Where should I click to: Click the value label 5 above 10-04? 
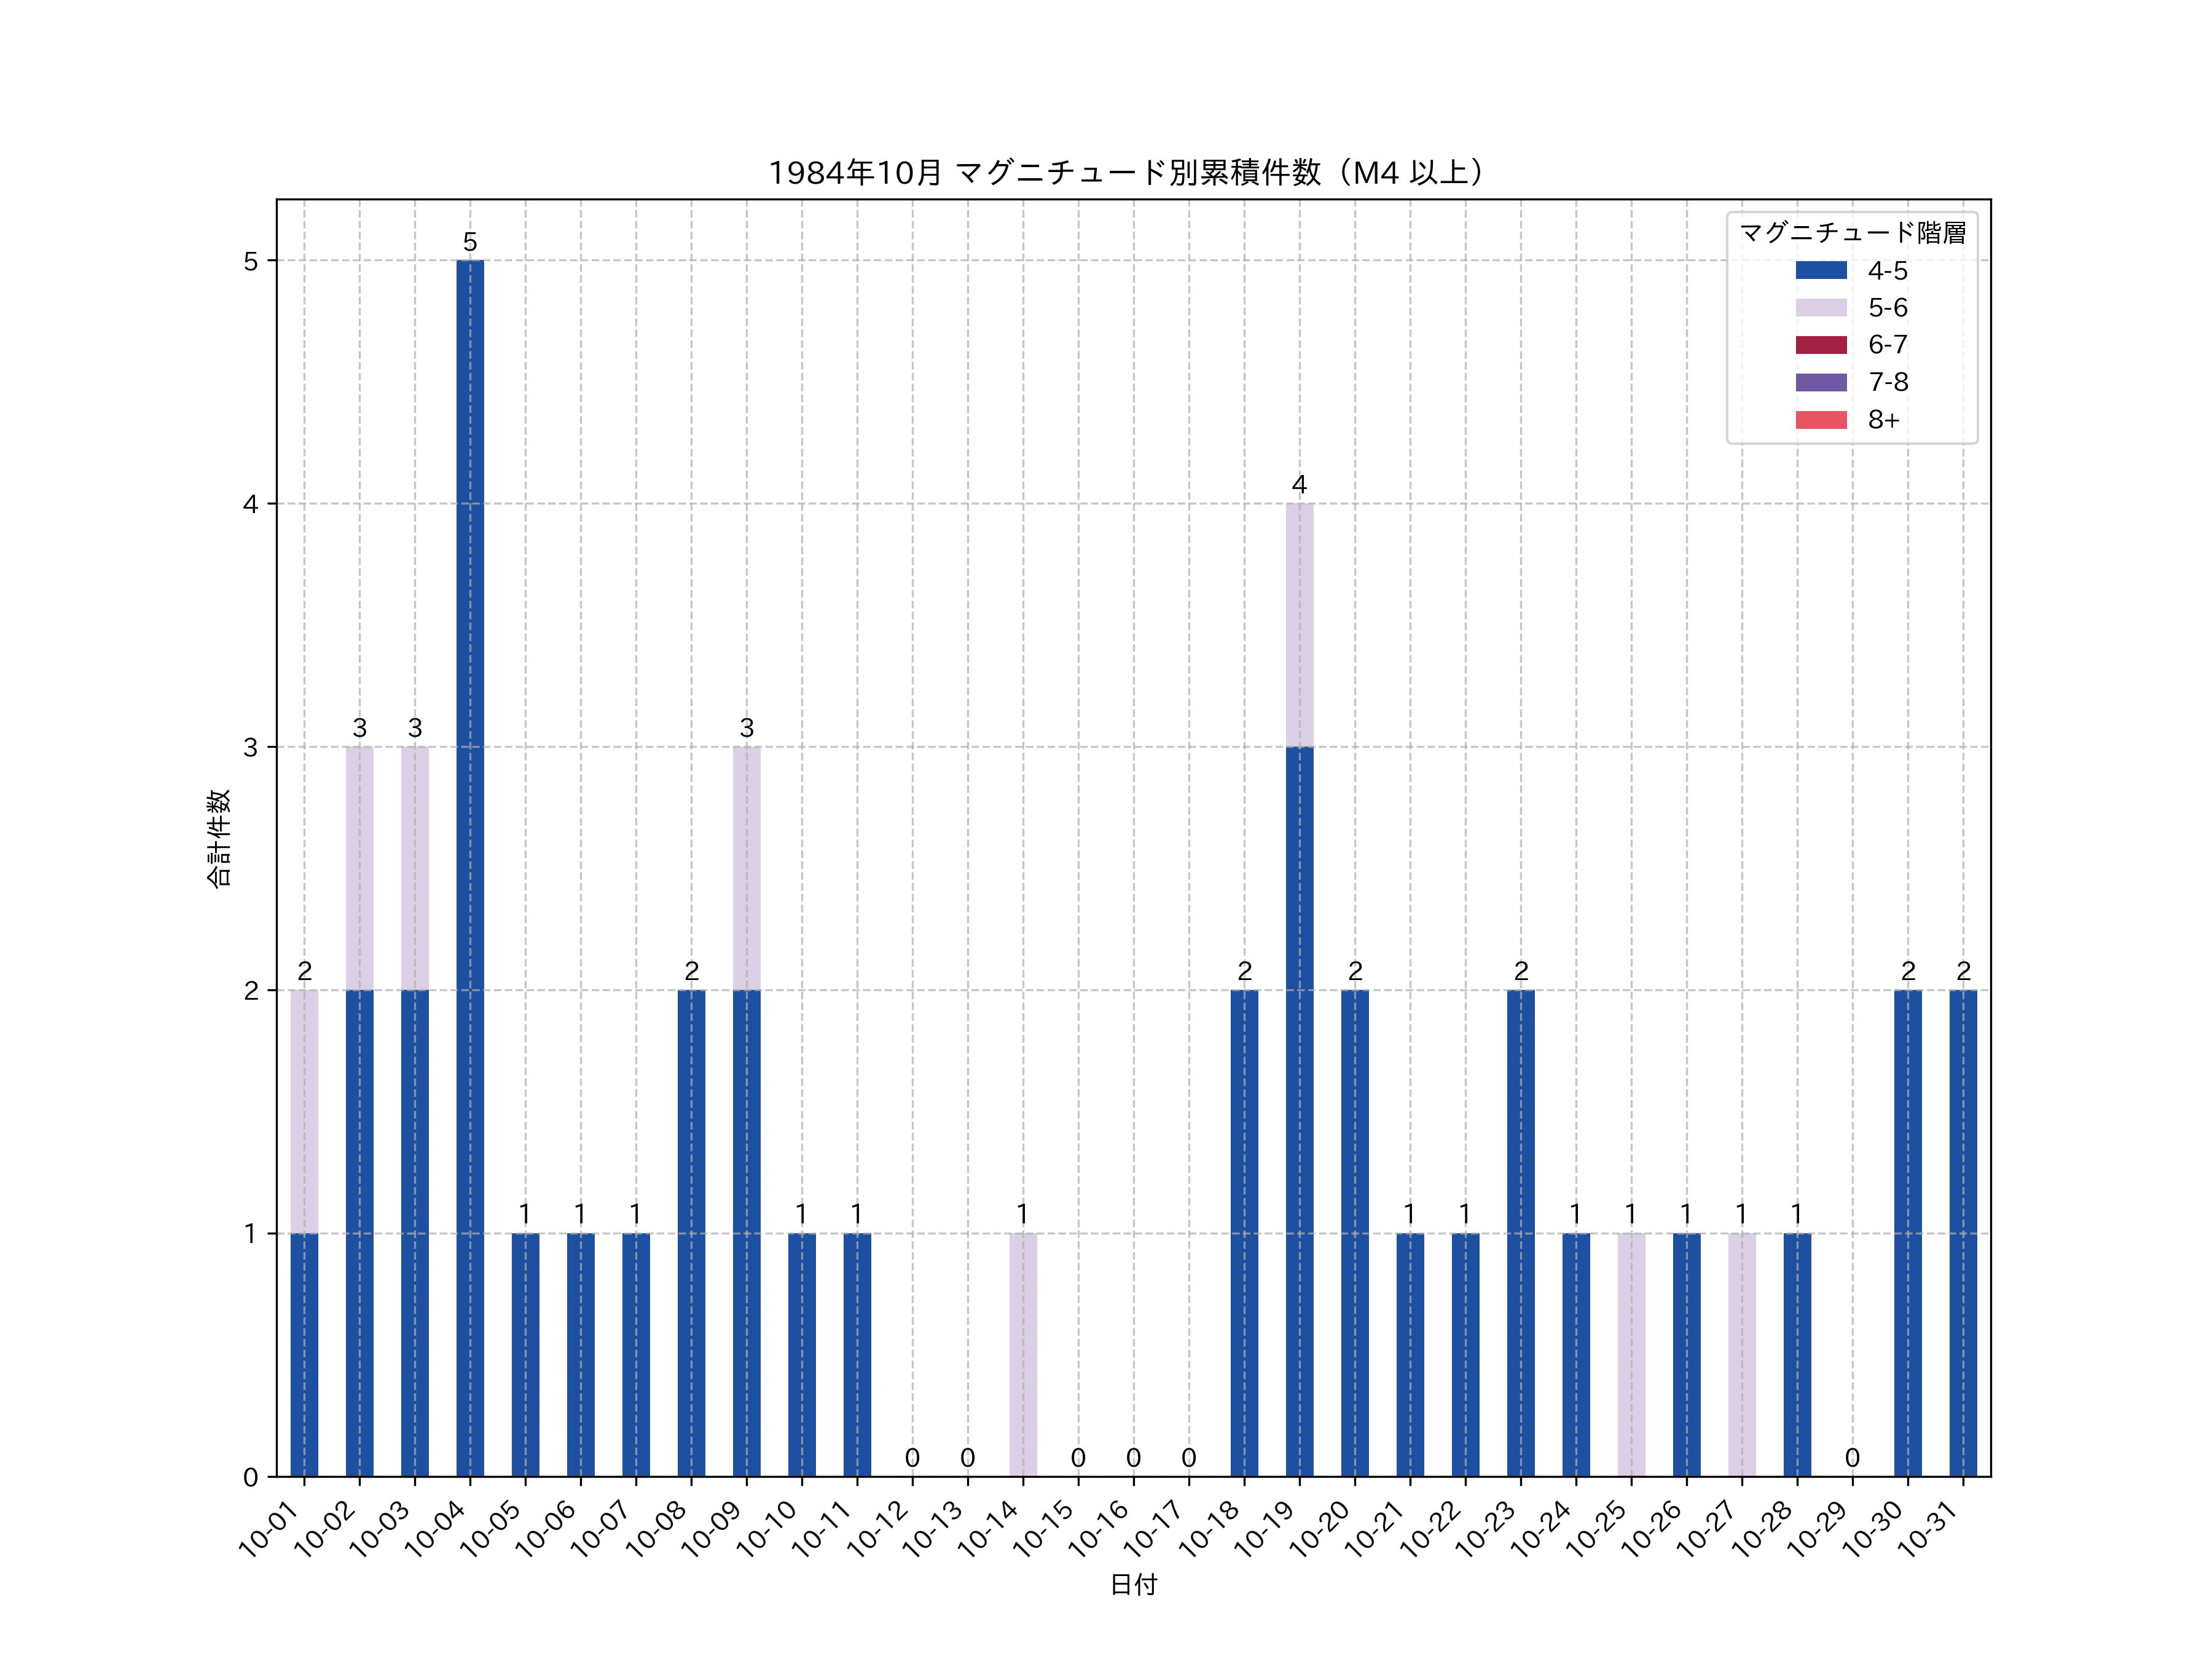(470, 242)
